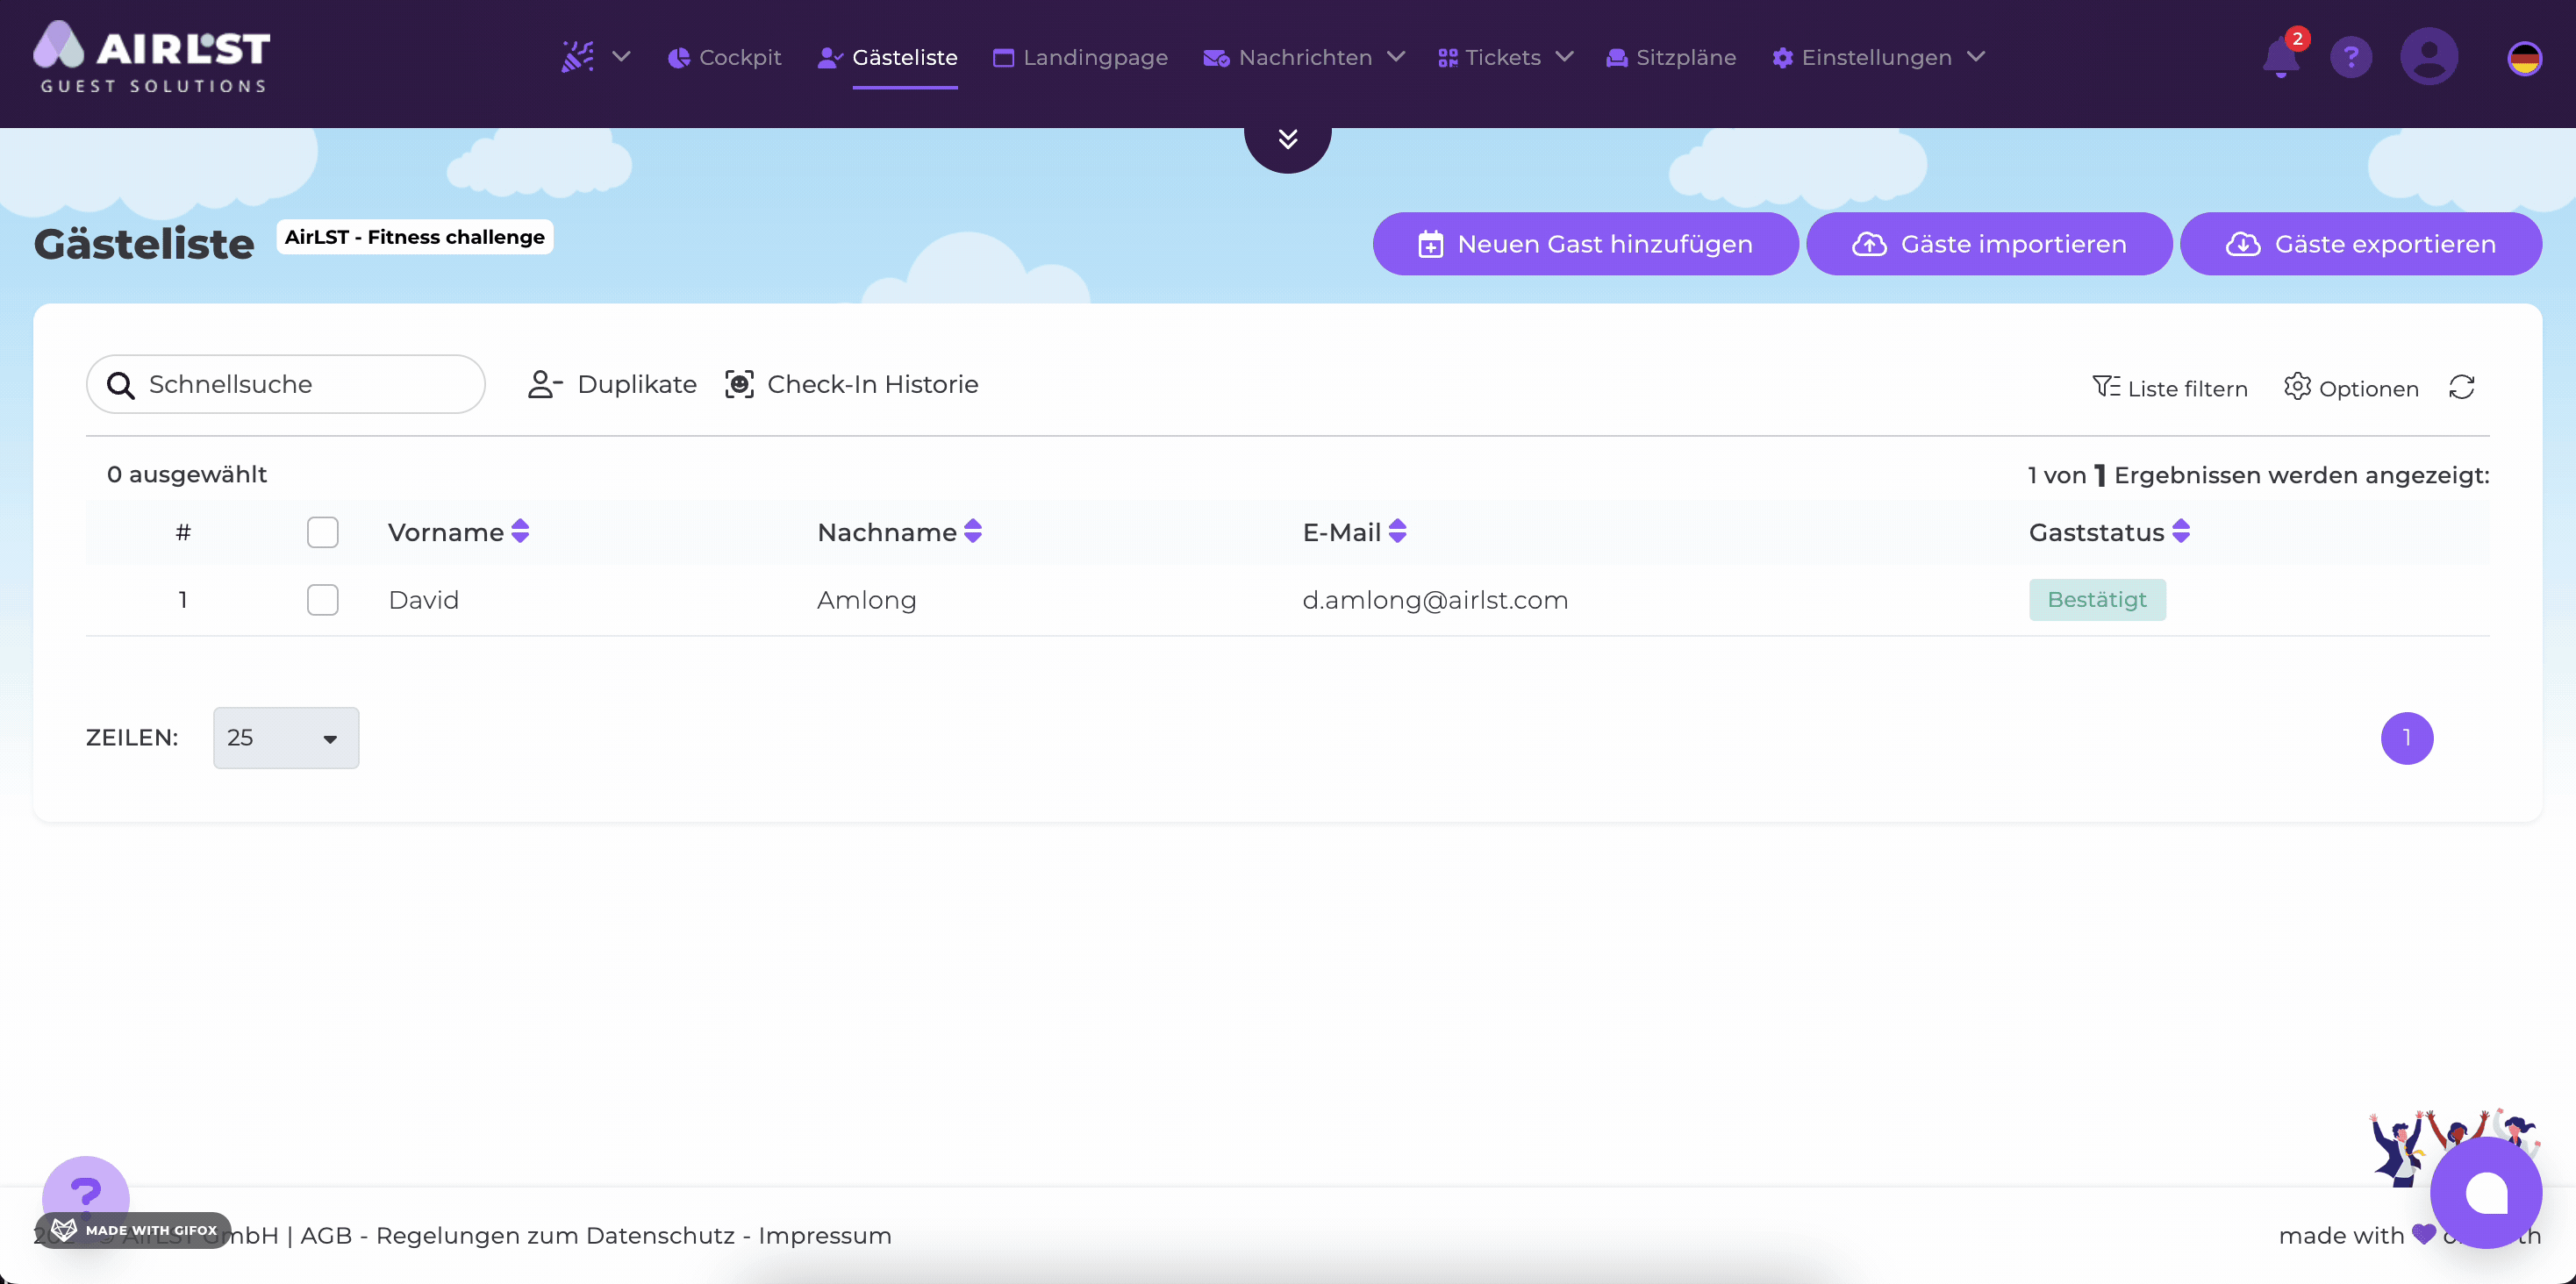This screenshot has width=2576, height=1284.
Task: Sort the table by Vorname
Action: click(520, 531)
